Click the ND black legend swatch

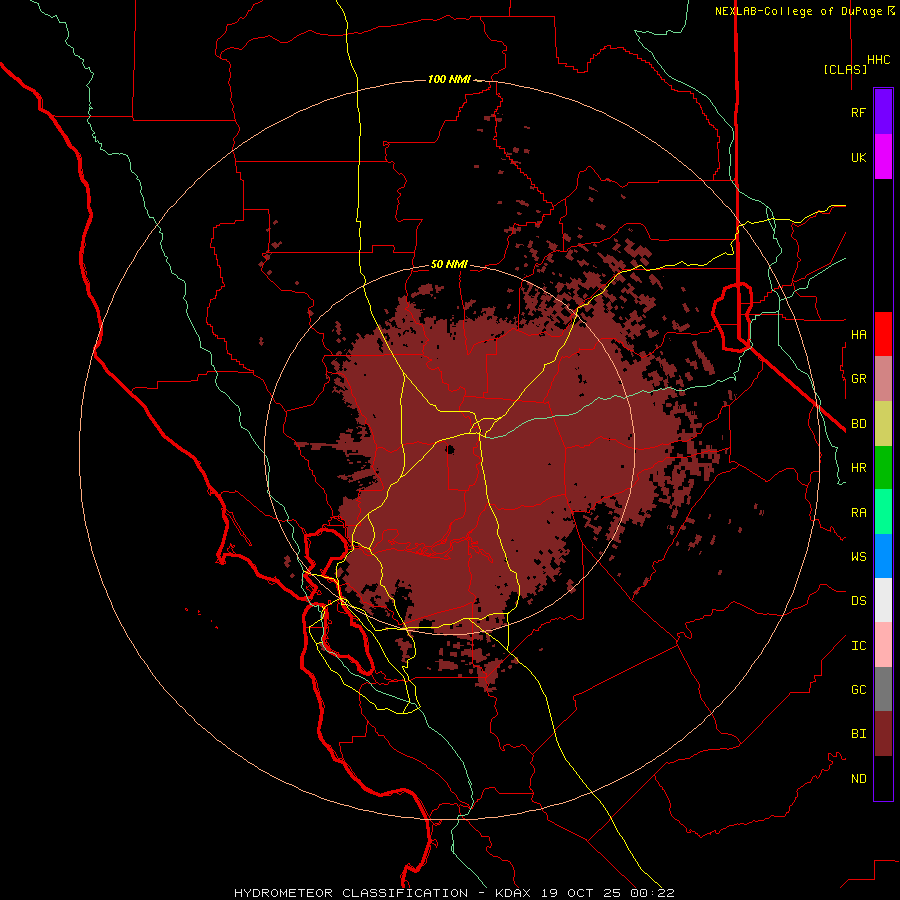click(x=883, y=778)
